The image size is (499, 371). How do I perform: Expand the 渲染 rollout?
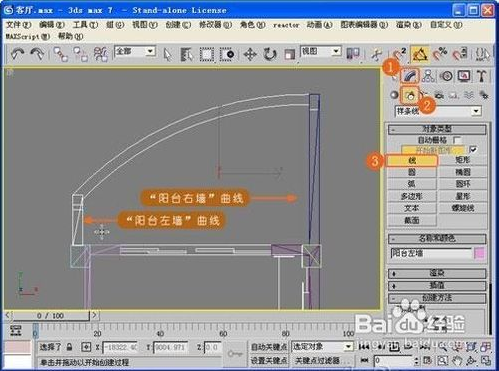[437, 273]
